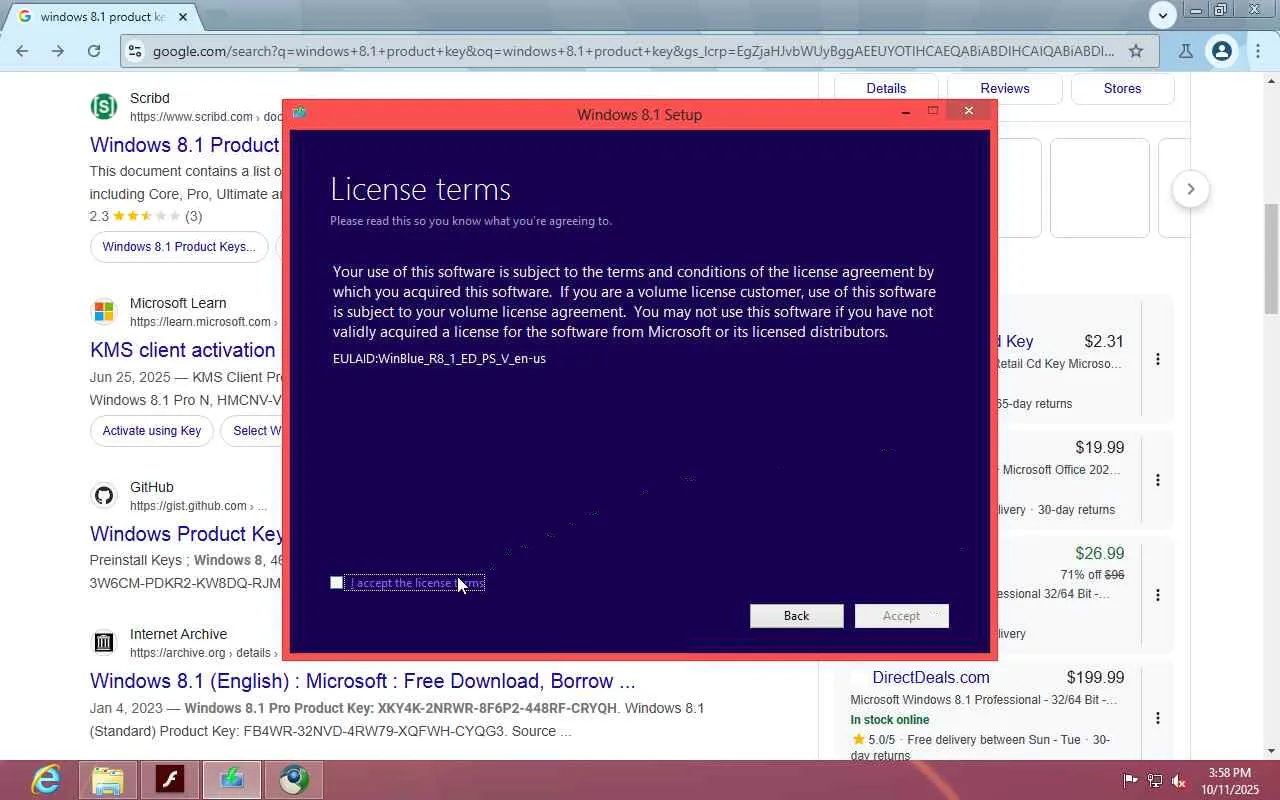Expand the Chrome tab search dropdown
Image resolution: width=1280 pixels, height=800 pixels.
pos(1162,15)
